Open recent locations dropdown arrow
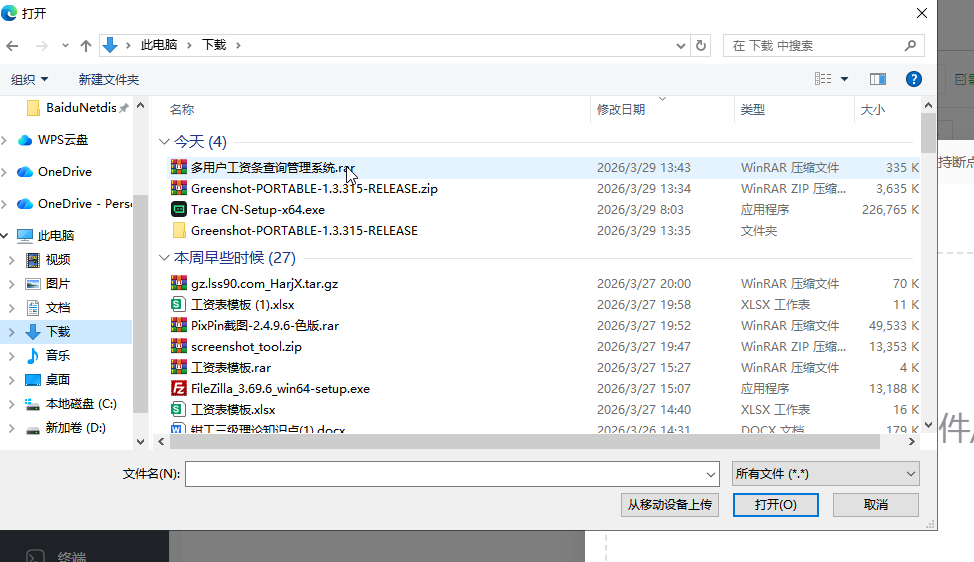The height and width of the screenshot is (562, 974). (x=65, y=45)
